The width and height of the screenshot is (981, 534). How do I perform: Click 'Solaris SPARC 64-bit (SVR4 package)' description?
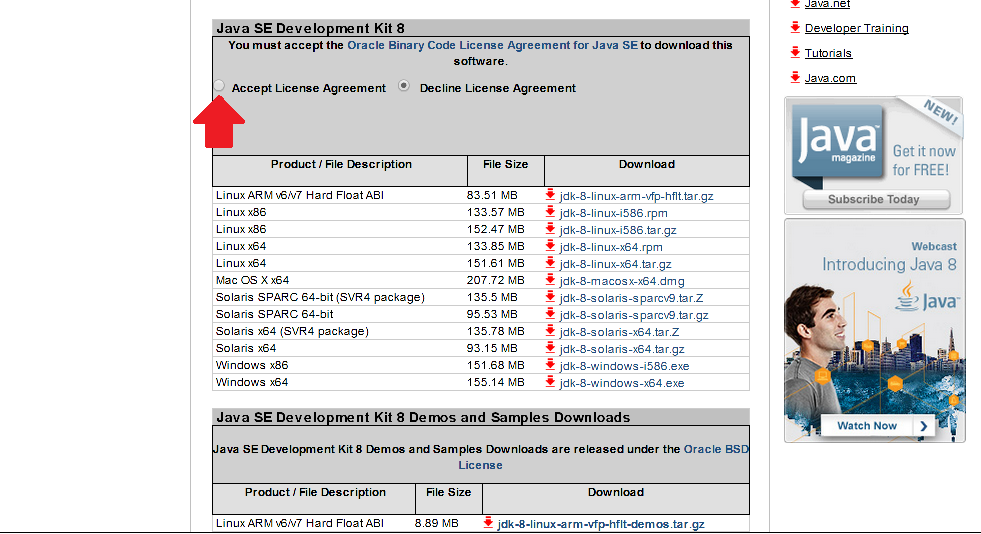pos(320,297)
